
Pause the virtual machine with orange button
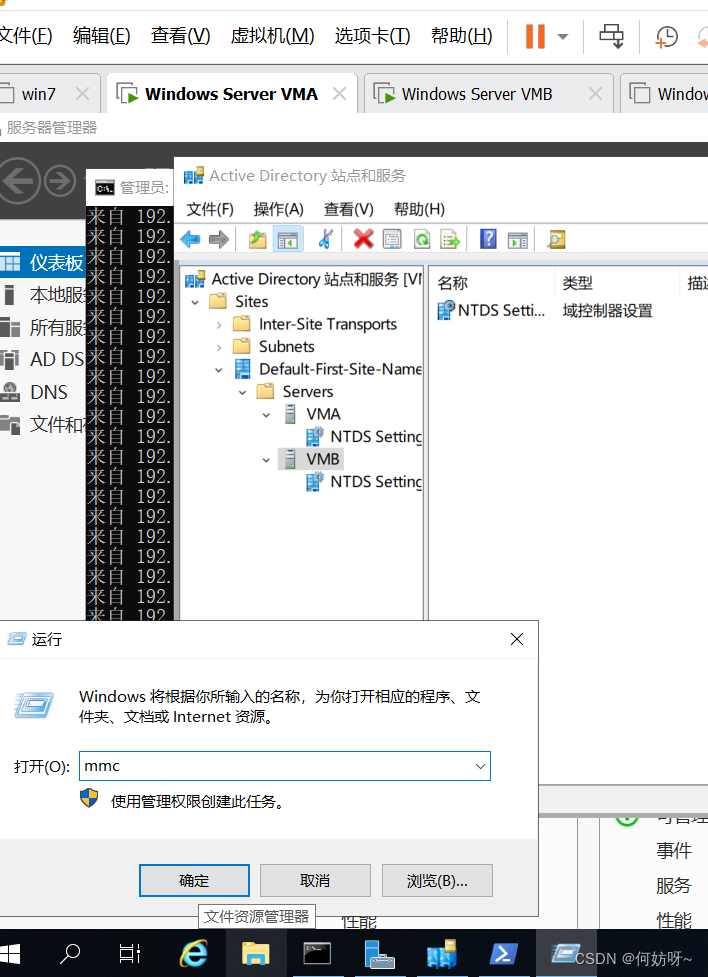pos(535,36)
